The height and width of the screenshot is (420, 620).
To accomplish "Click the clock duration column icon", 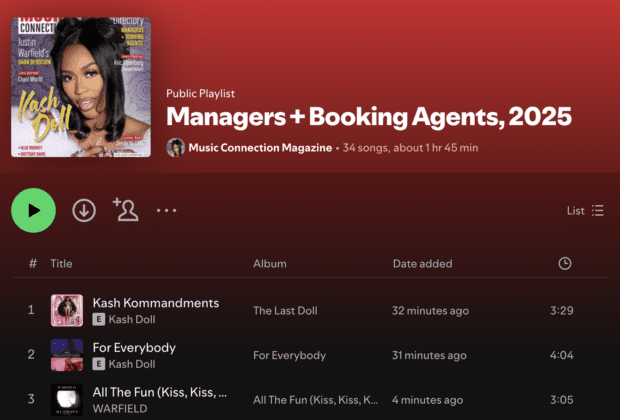I will [565, 263].
